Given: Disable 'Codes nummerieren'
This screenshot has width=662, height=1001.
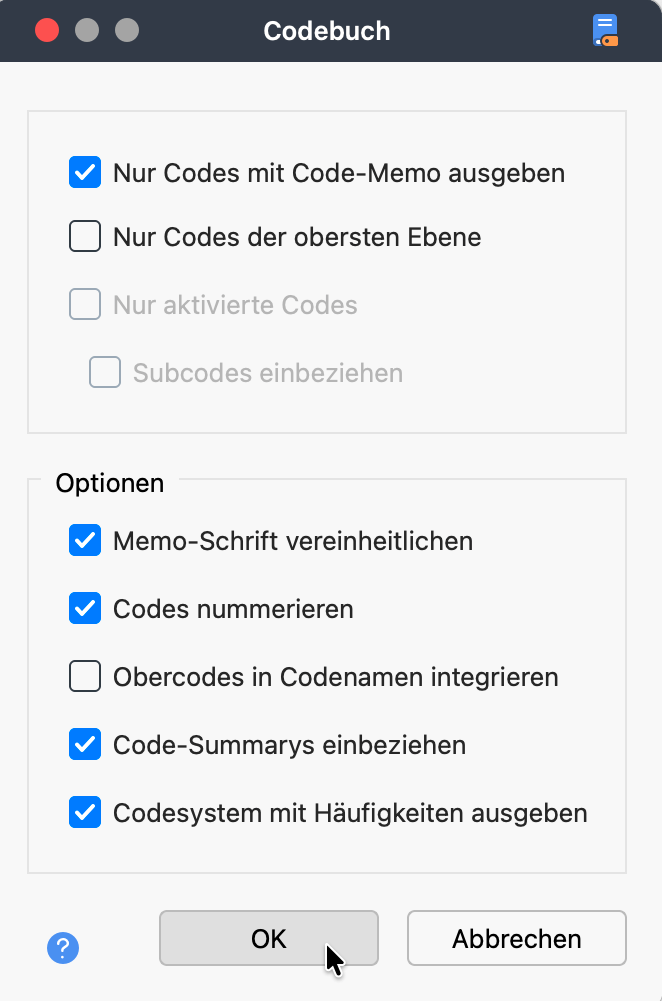Looking at the screenshot, I should tap(85, 608).
